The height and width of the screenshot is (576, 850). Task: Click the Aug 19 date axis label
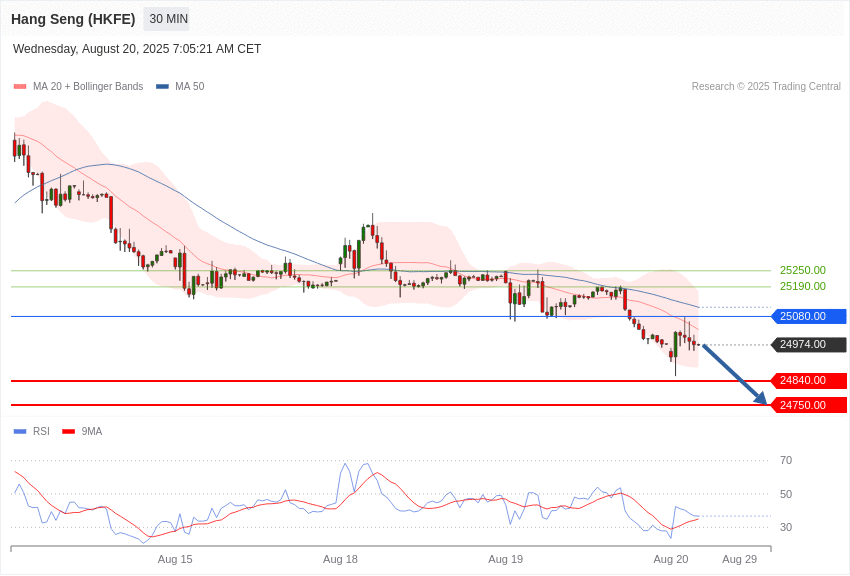point(506,559)
